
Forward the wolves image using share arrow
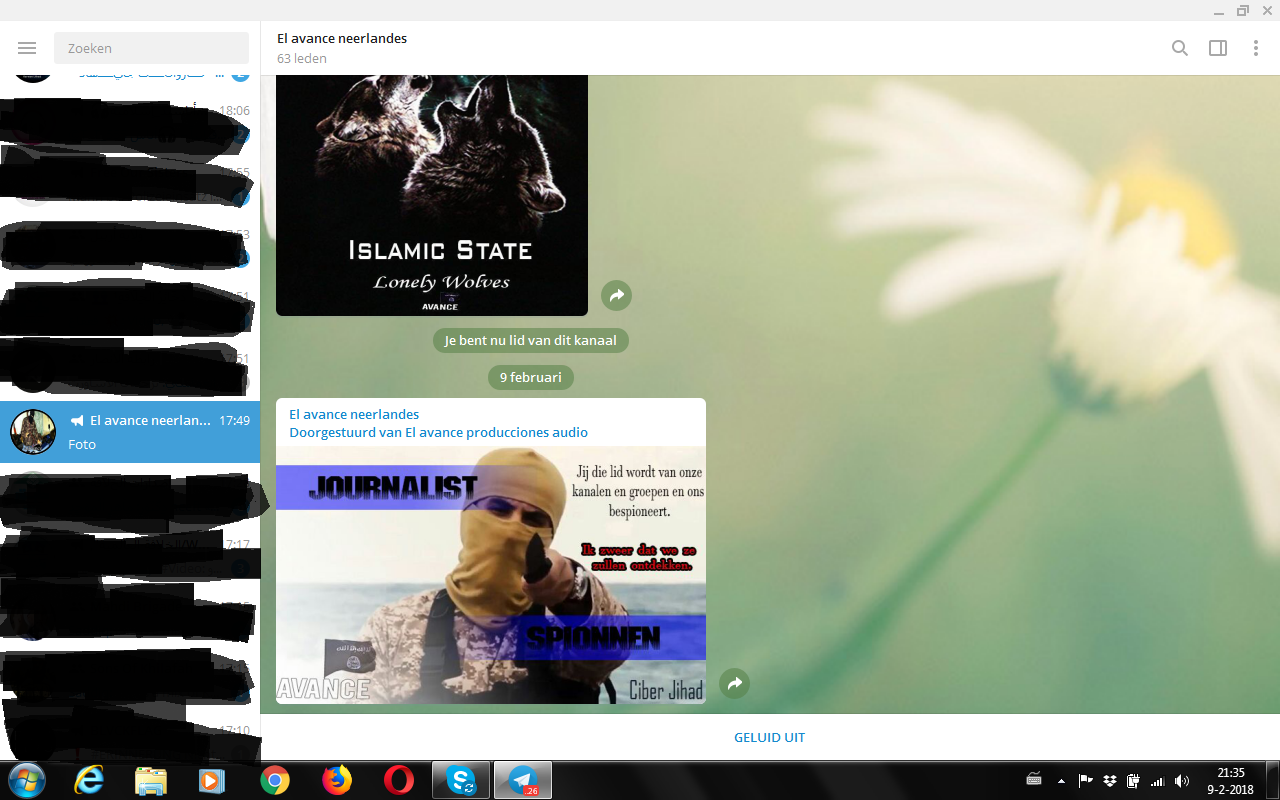click(617, 295)
